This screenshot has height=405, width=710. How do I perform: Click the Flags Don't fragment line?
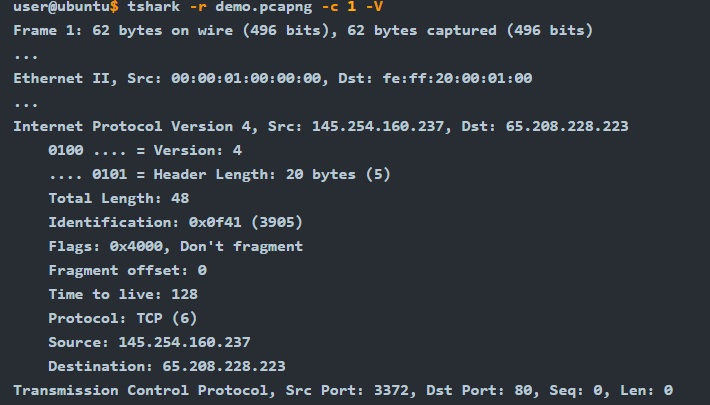tap(175, 246)
